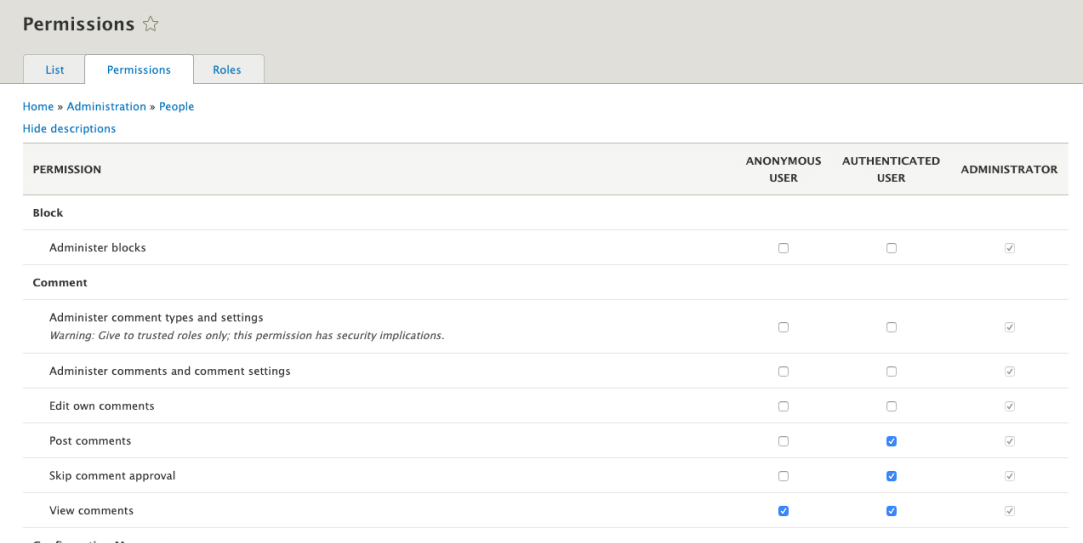This screenshot has width=1083, height=543.
Task: Disable Skip comment approval for Authenticated user
Action: 891,476
